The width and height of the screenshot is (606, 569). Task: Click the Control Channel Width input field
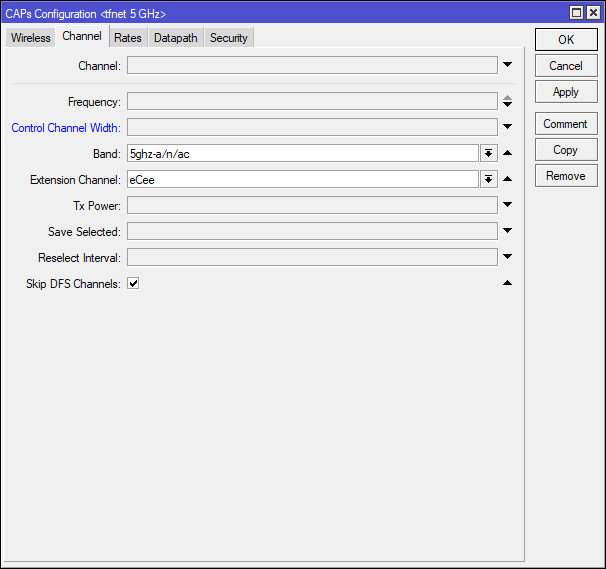tap(312, 127)
